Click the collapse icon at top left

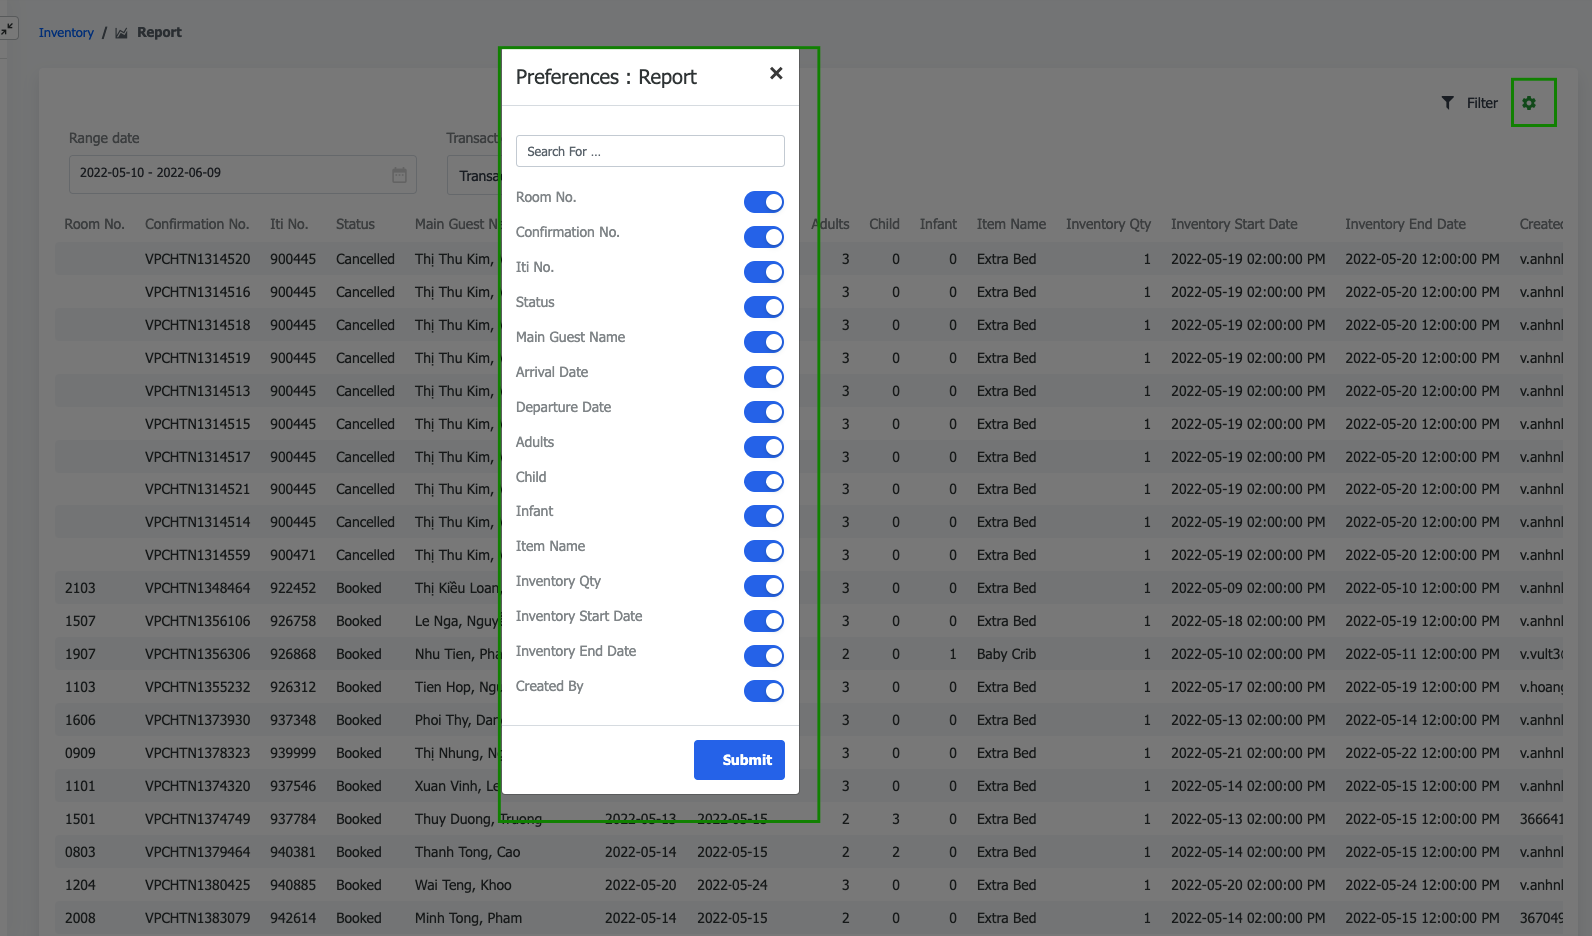pos(8,29)
